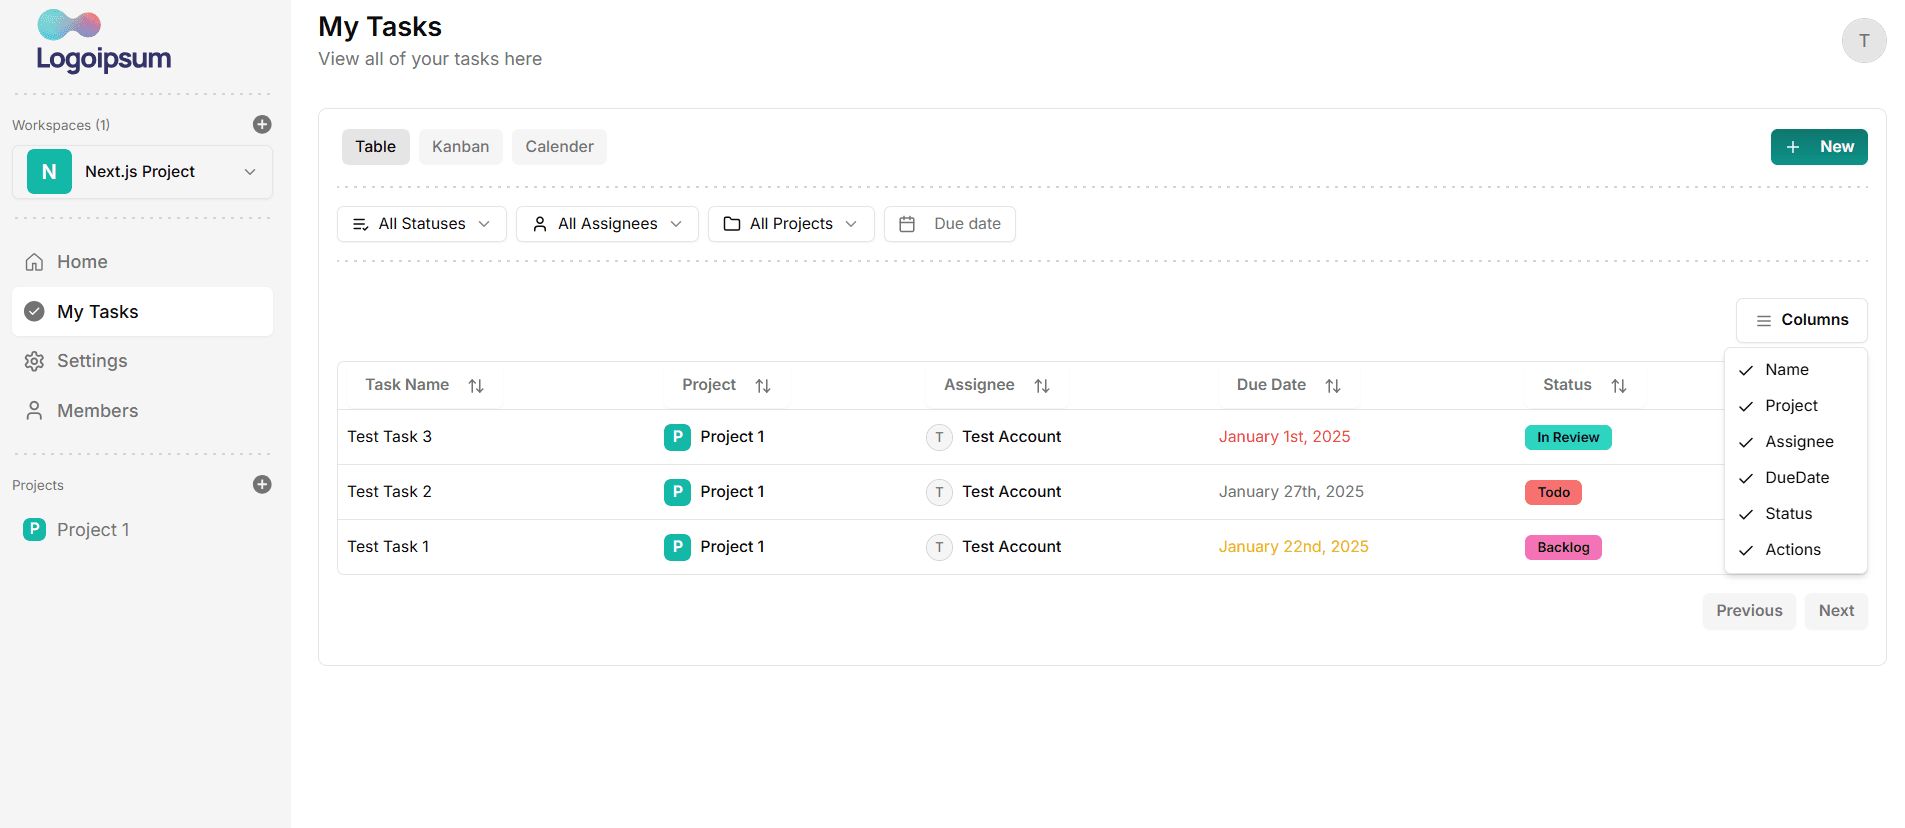Image resolution: width=1905 pixels, height=828 pixels.
Task: Click the Due Date column header
Action: click(x=1288, y=385)
